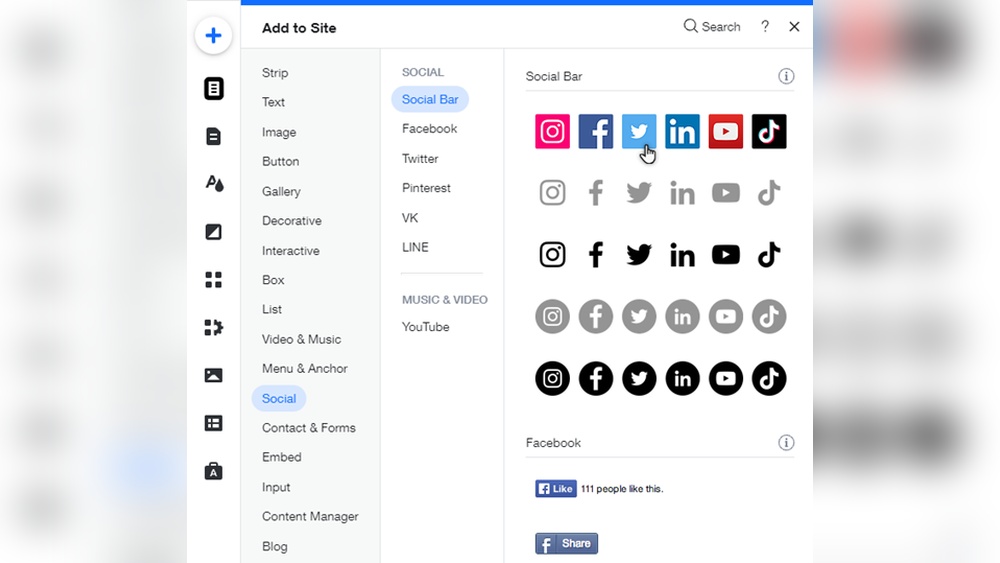Open the puzzle-piece plugins sidebar icon
The width and height of the screenshot is (1000, 563).
tap(214, 327)
